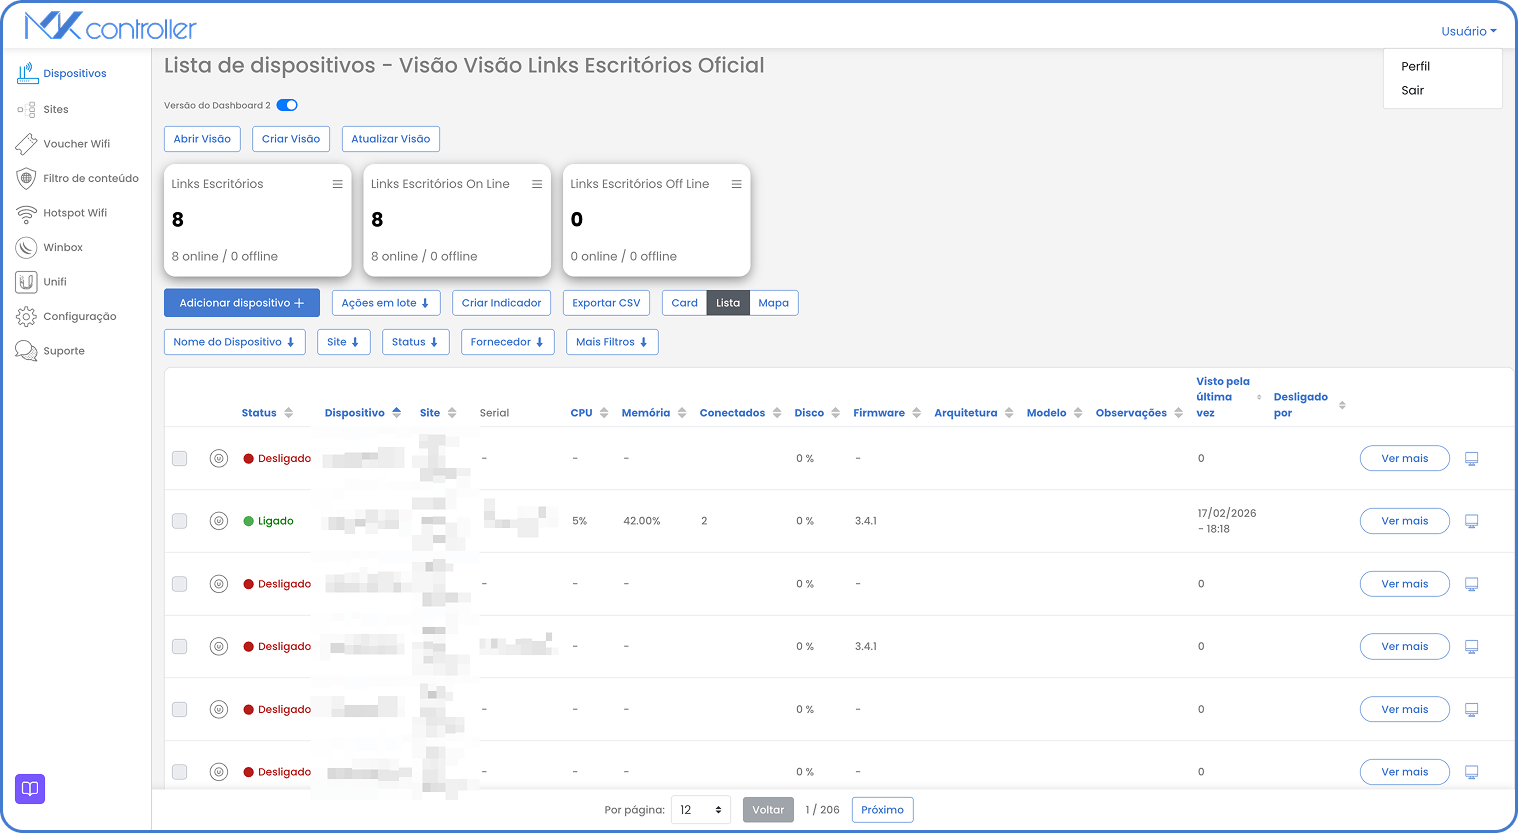The width and height of the screenshot is (1518, 833).
Task: Expand the Mais Filtros dropdown
Action: click(x=612, y=341)
